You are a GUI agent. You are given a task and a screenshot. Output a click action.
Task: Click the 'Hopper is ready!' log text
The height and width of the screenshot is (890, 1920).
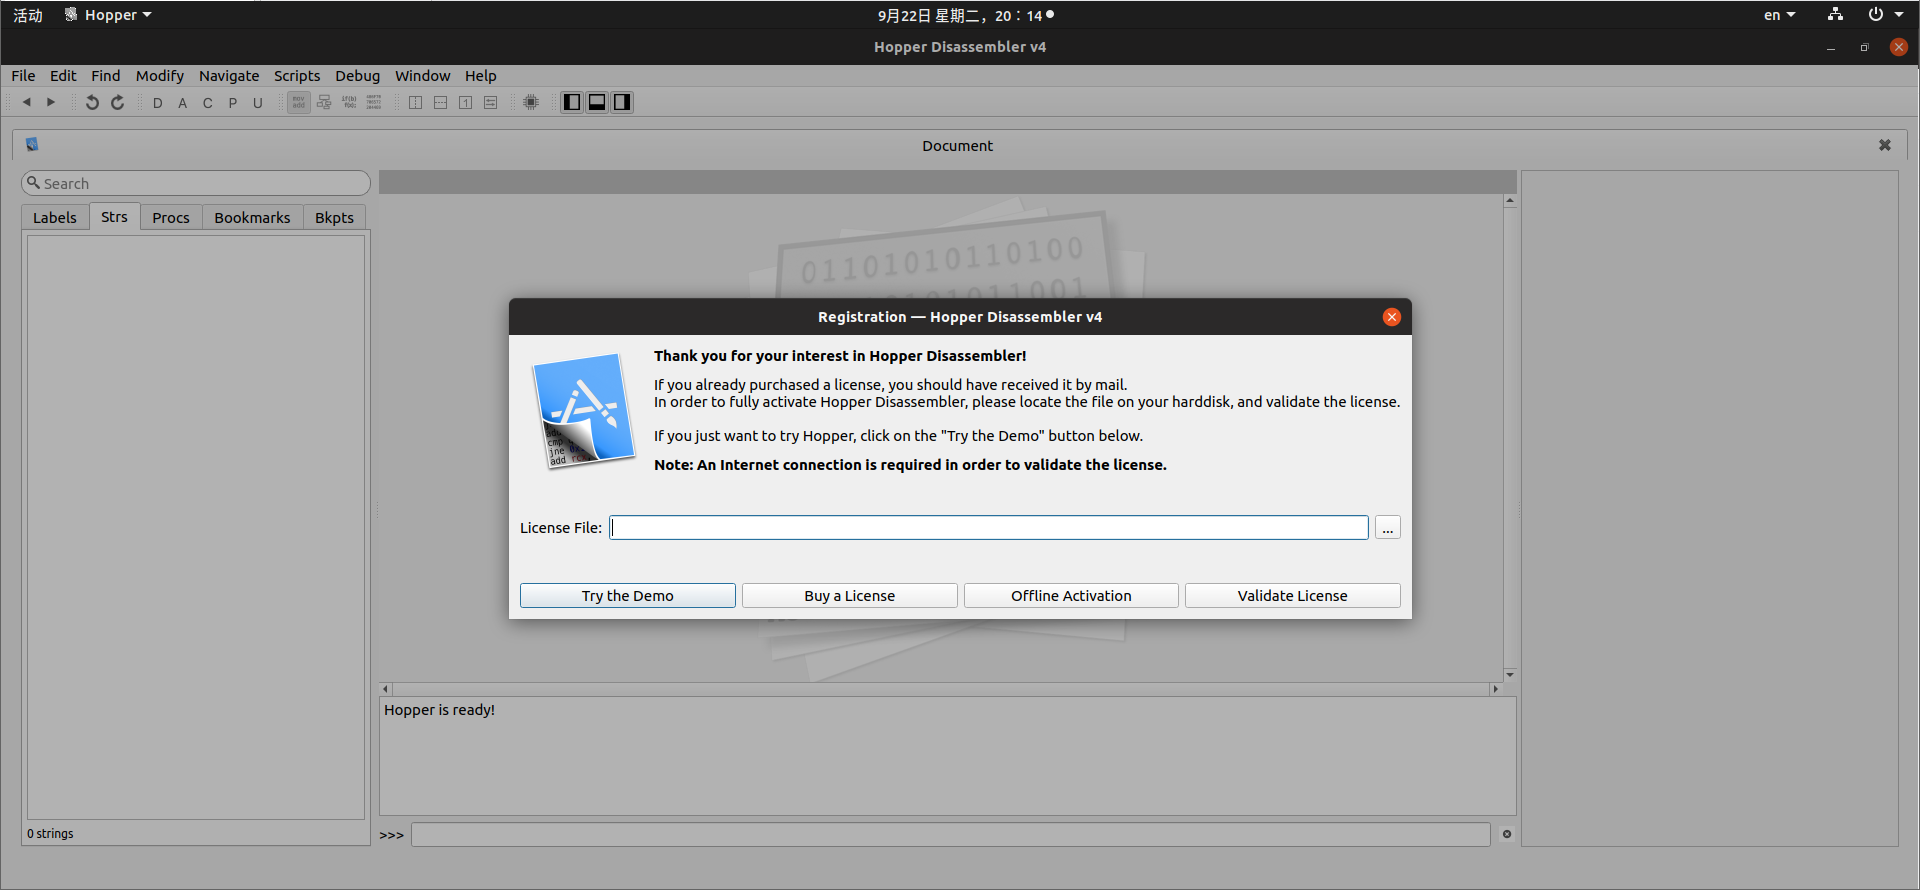pos(440,710)
